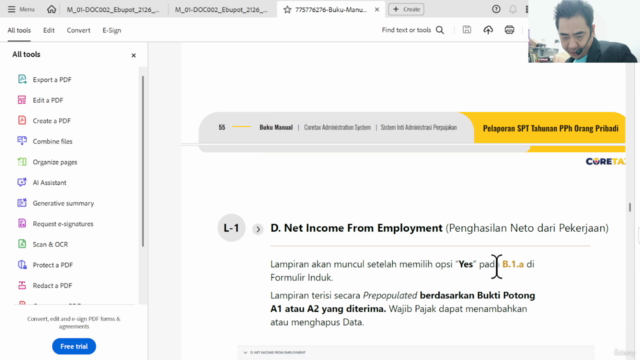The width and height of the screenshot is (640, 360).
Task: Go to the Home icon
Action: coord(51,9)
